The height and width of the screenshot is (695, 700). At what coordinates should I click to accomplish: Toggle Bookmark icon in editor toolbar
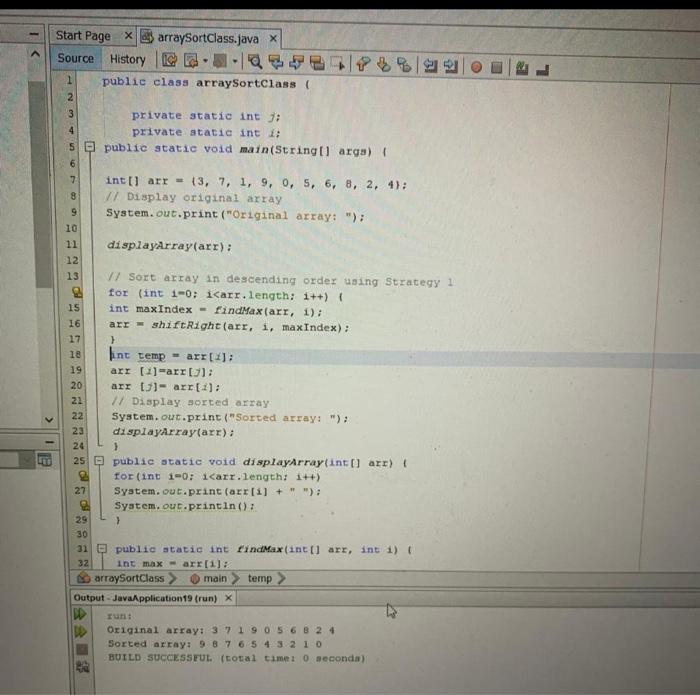tap(404, 66)
